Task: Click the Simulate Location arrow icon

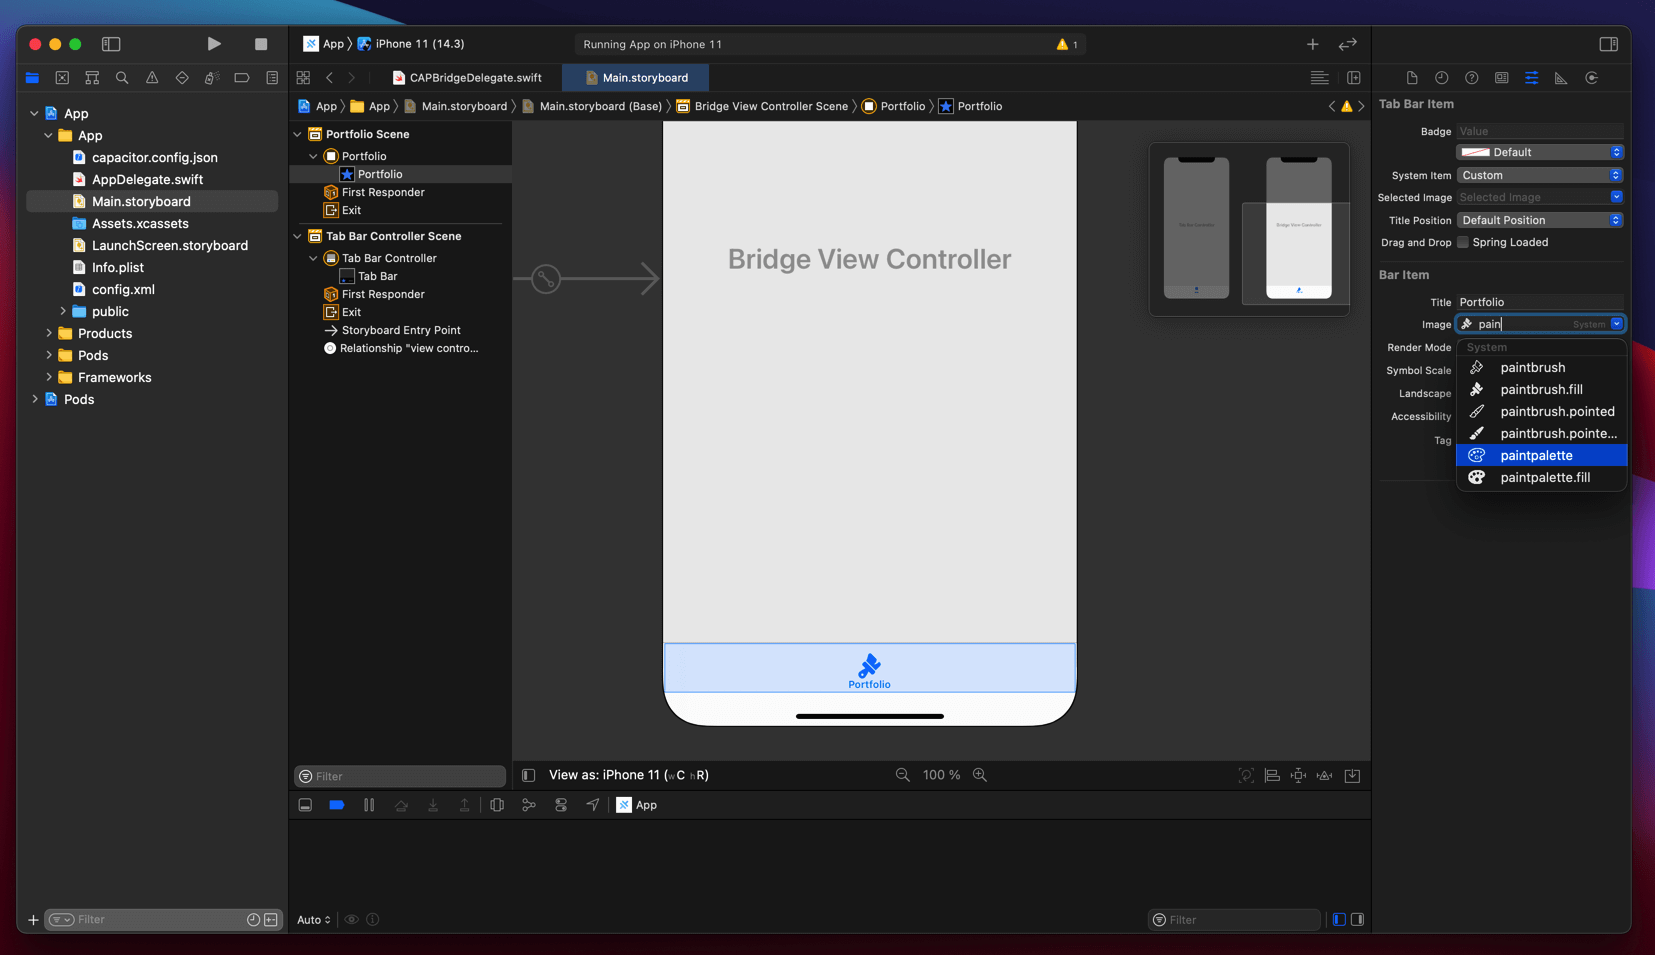Action: [593, 805]
